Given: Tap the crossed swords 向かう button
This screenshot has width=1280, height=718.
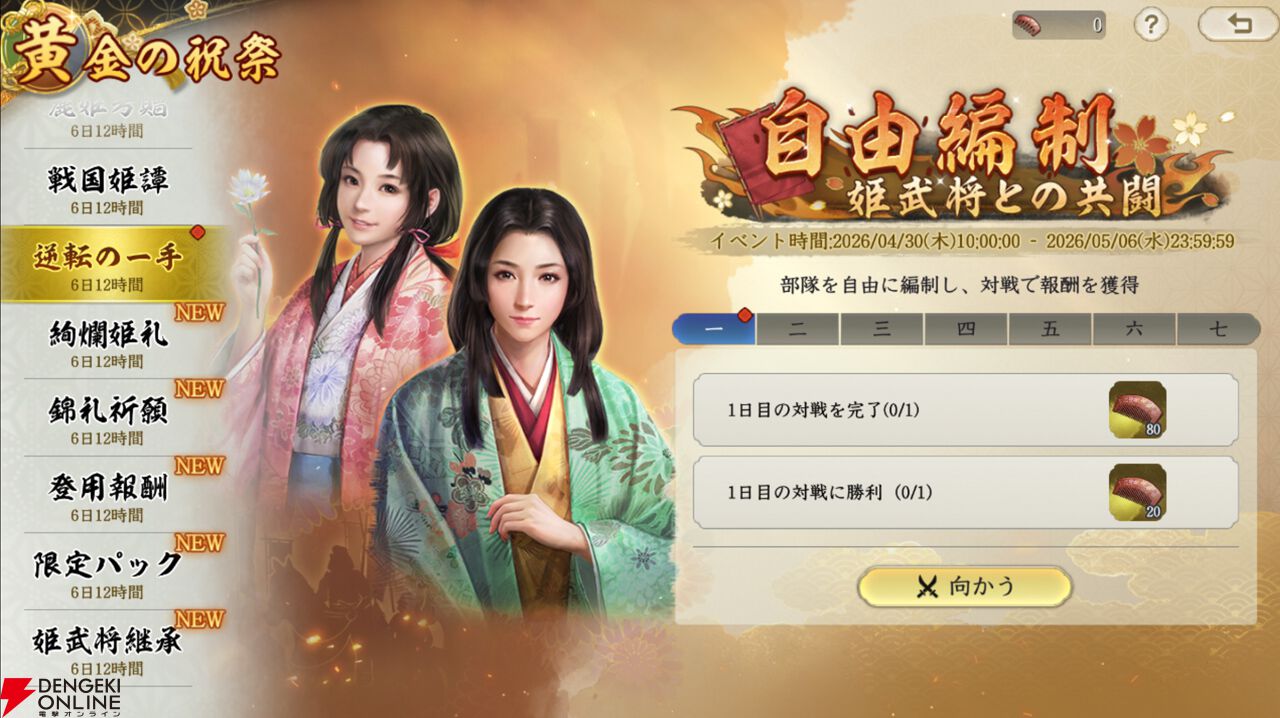Looking at the screenshot, I should (x=965, y=587).
